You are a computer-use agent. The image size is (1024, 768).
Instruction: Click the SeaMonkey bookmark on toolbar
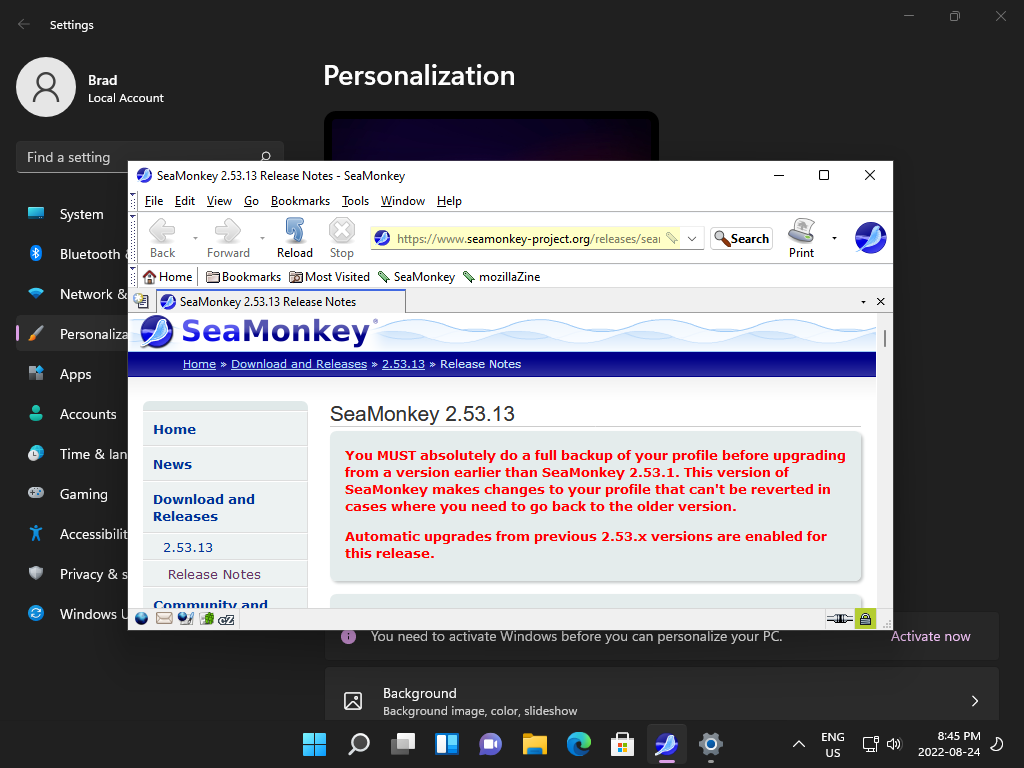coord(417,277)
